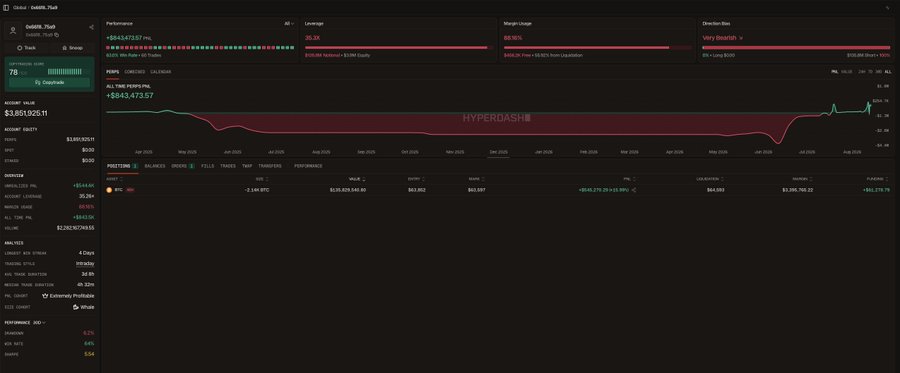Click the $64,593 liquidation price cell
The height and width of the screenshot is (373, 900).
tap(715, 189)
